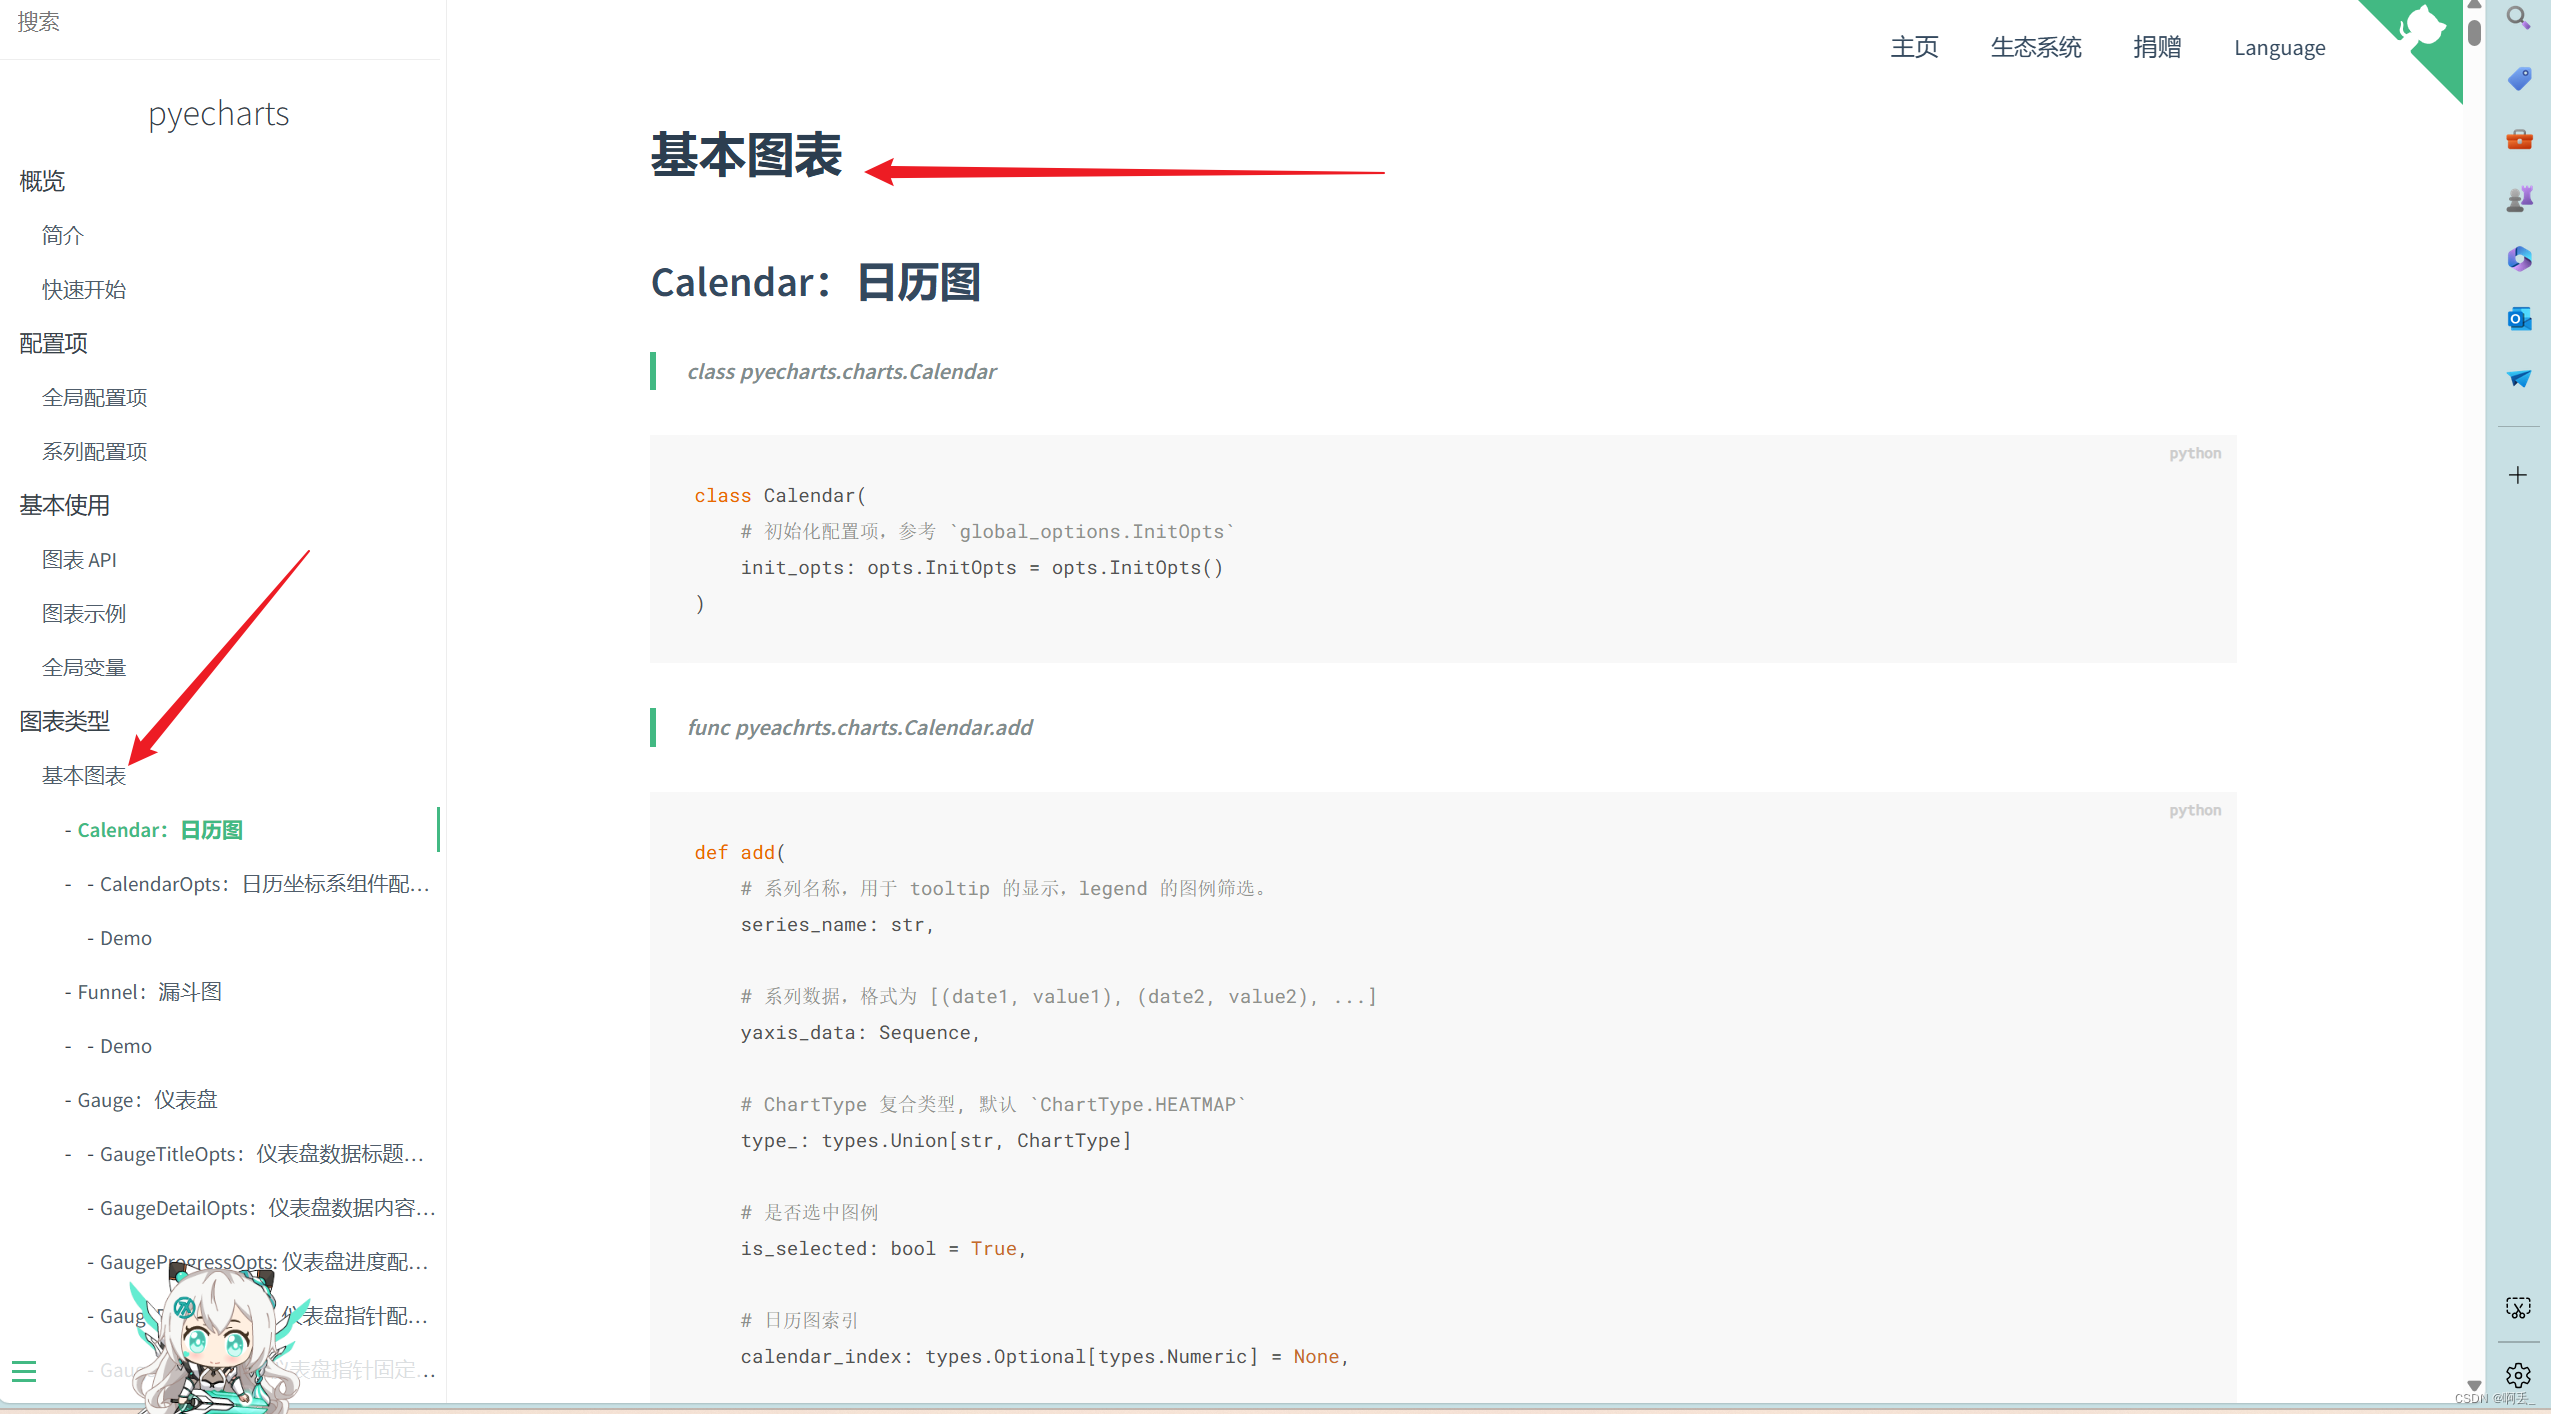Open the Edge sidebar games chess icon
This screenshot has width=2551, height=1414.
pos(2518,199)
